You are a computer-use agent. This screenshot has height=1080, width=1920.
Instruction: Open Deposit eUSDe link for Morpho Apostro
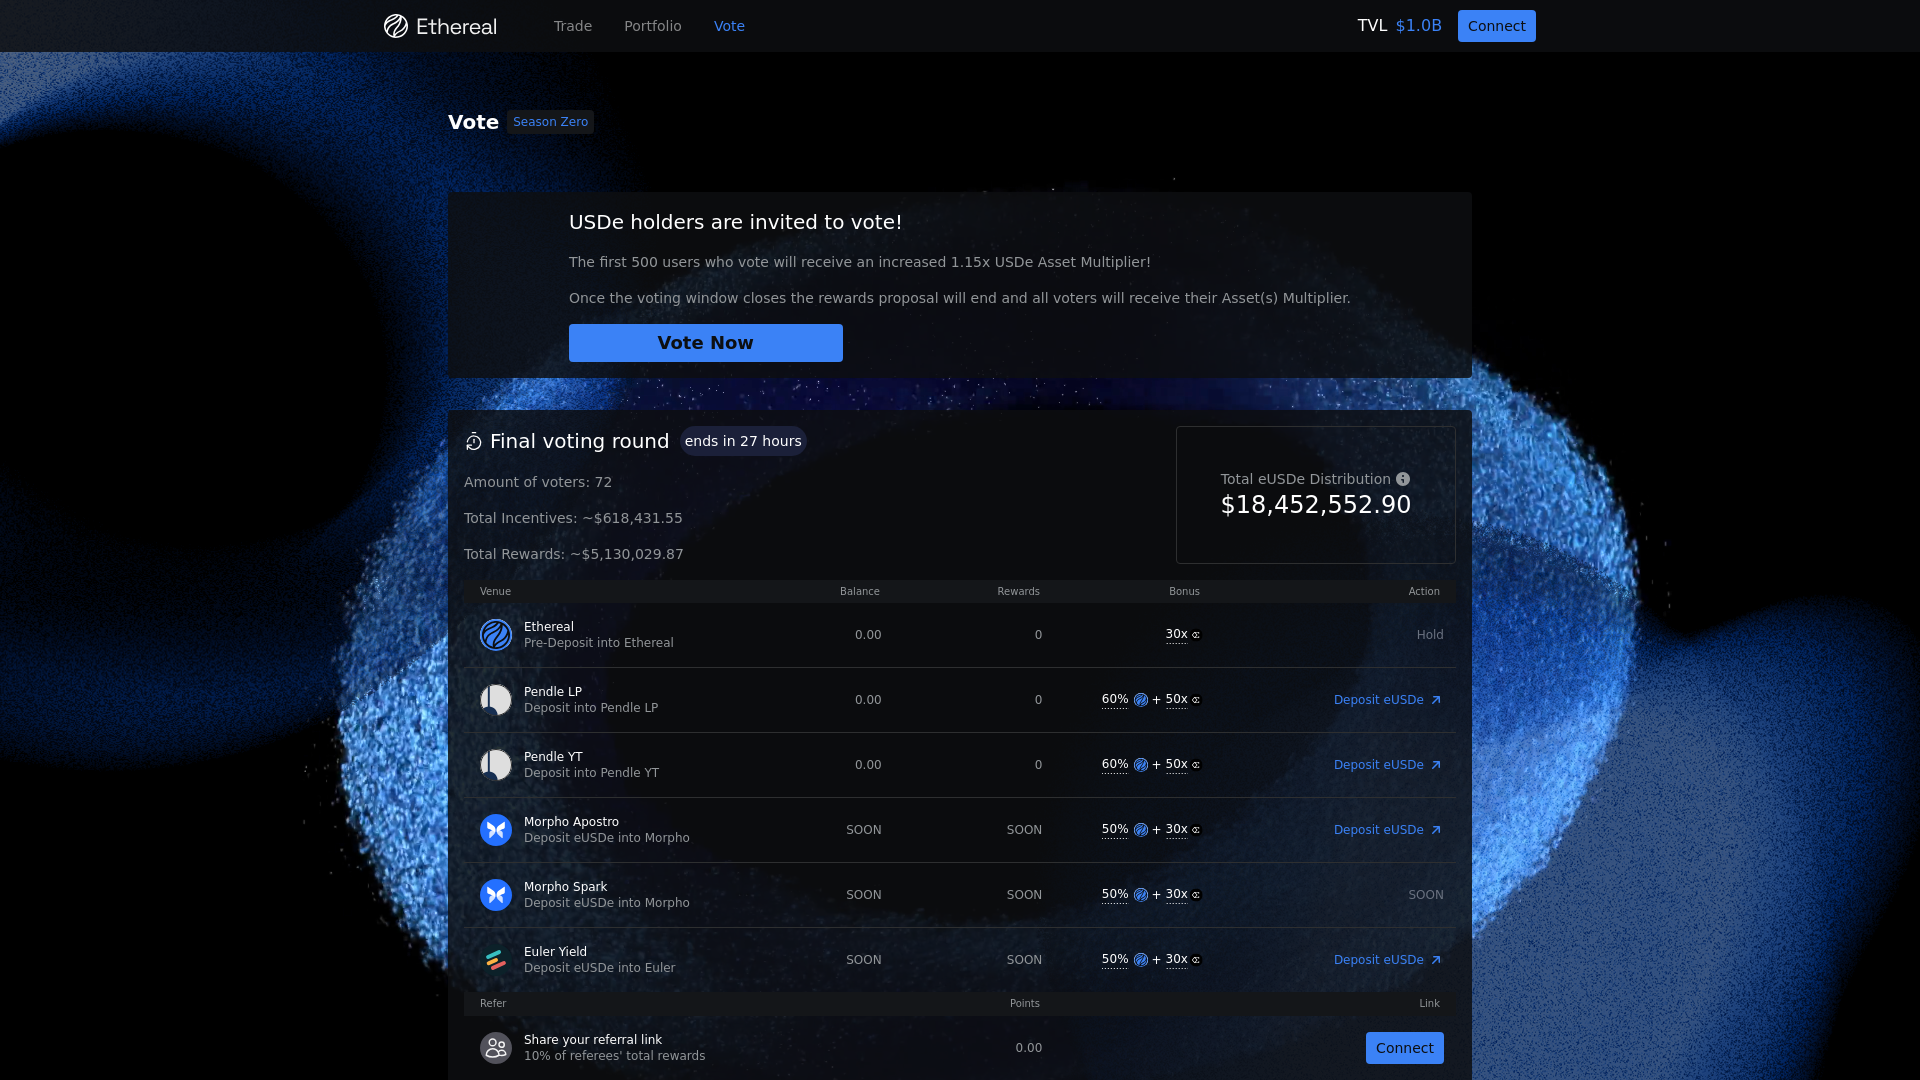pyautogui.click(x=1388, y=830)
